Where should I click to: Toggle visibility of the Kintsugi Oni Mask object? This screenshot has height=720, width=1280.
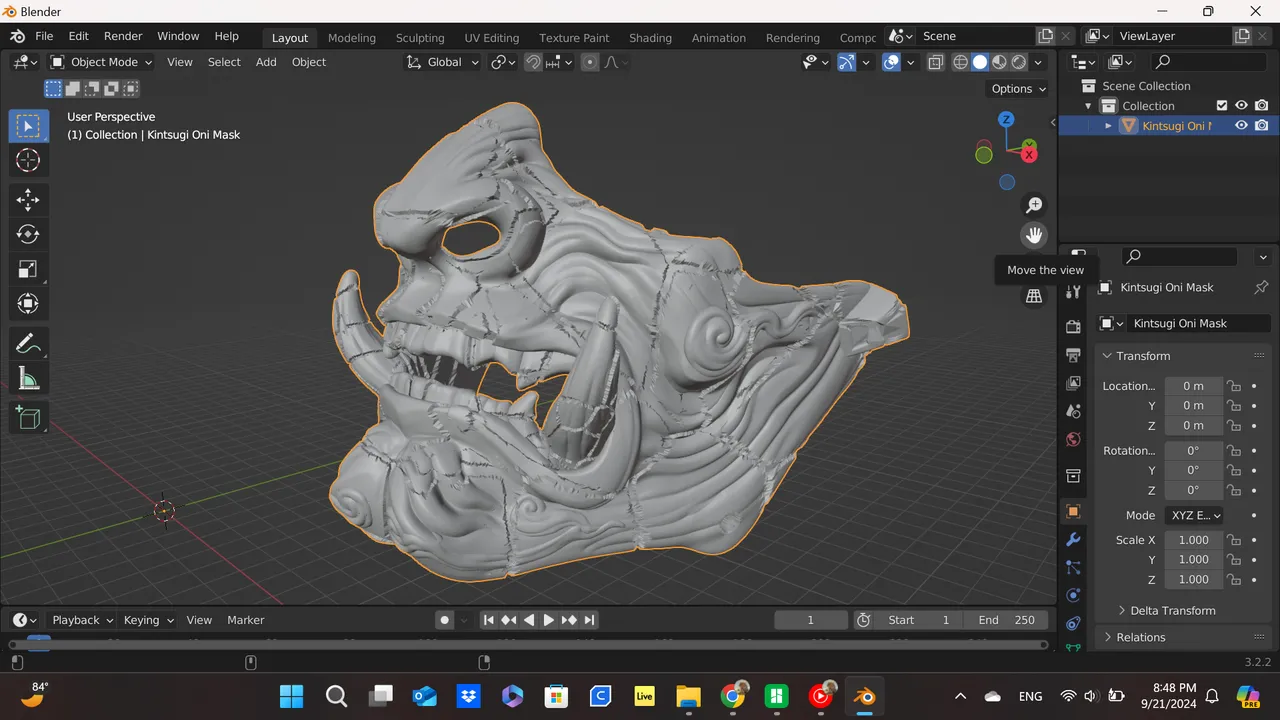(1240, 125)
